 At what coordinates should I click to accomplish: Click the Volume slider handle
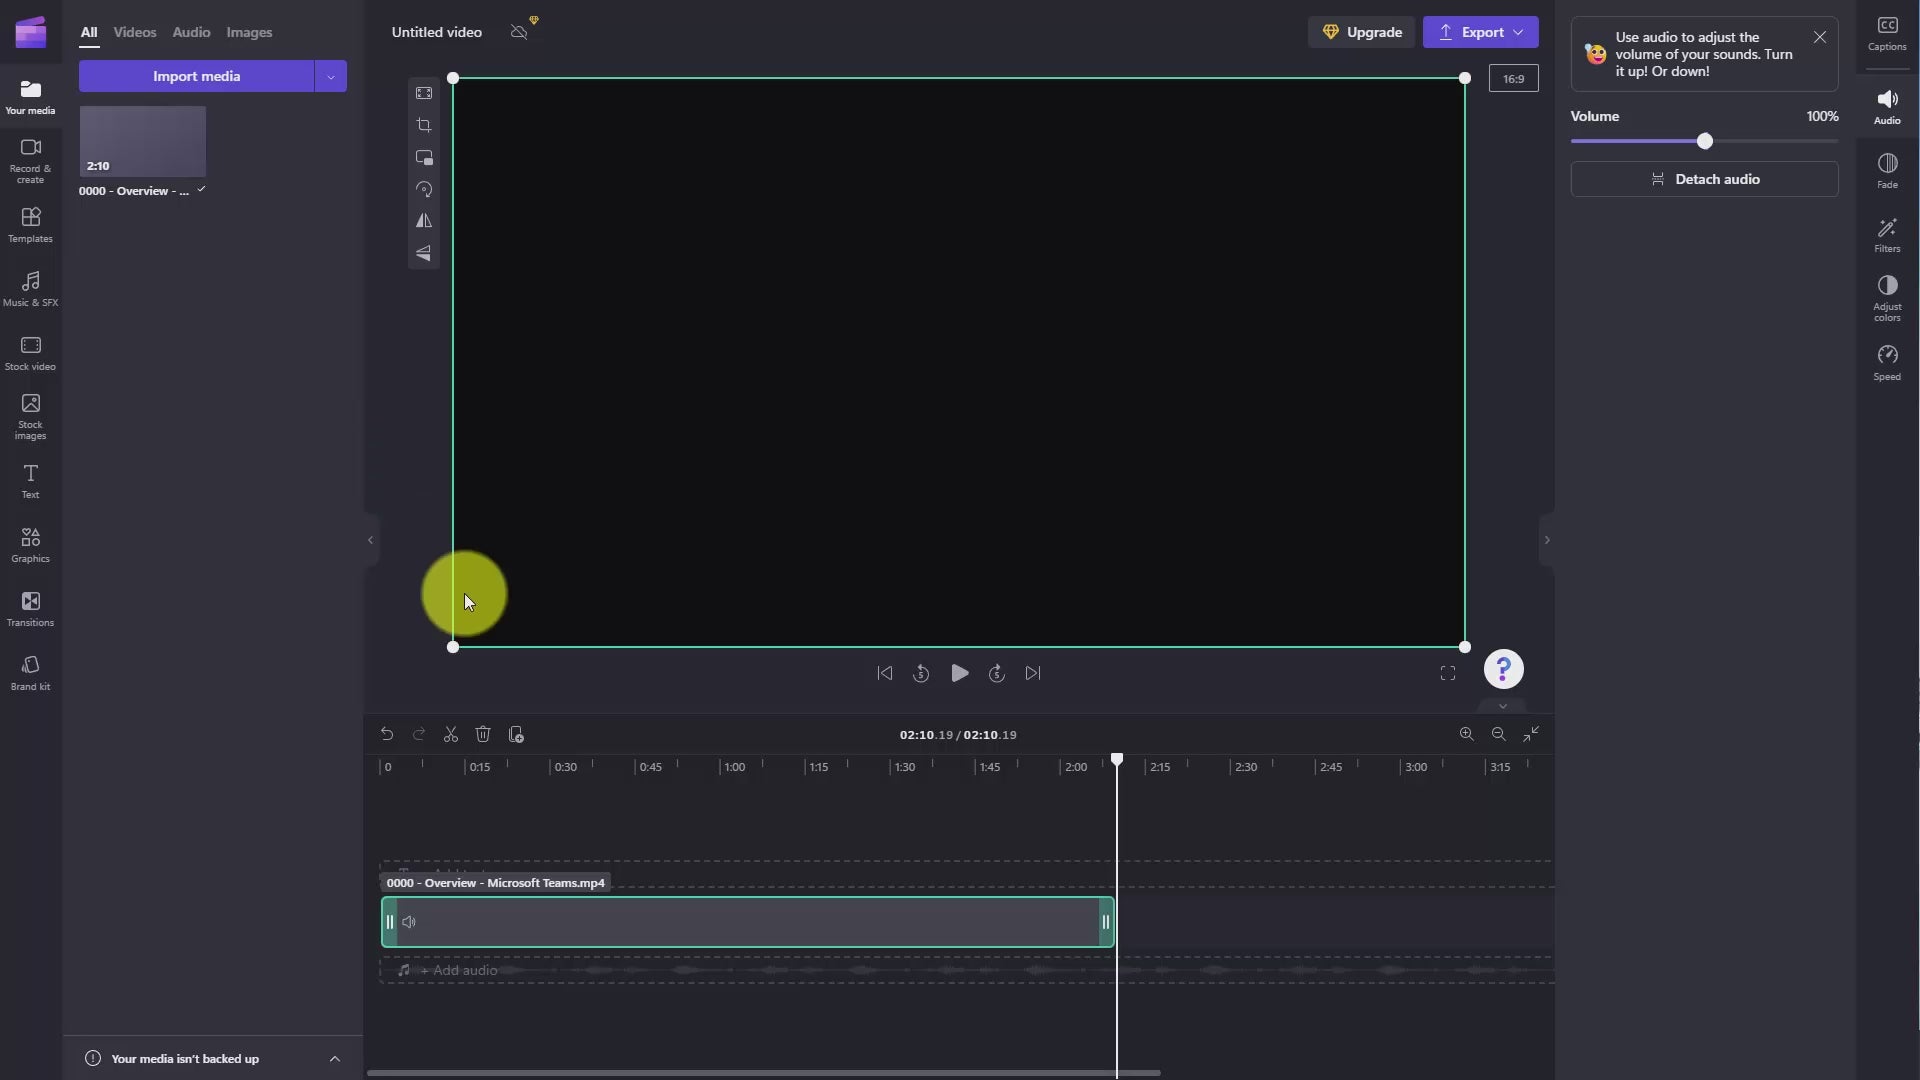[x=1705, y=141]
